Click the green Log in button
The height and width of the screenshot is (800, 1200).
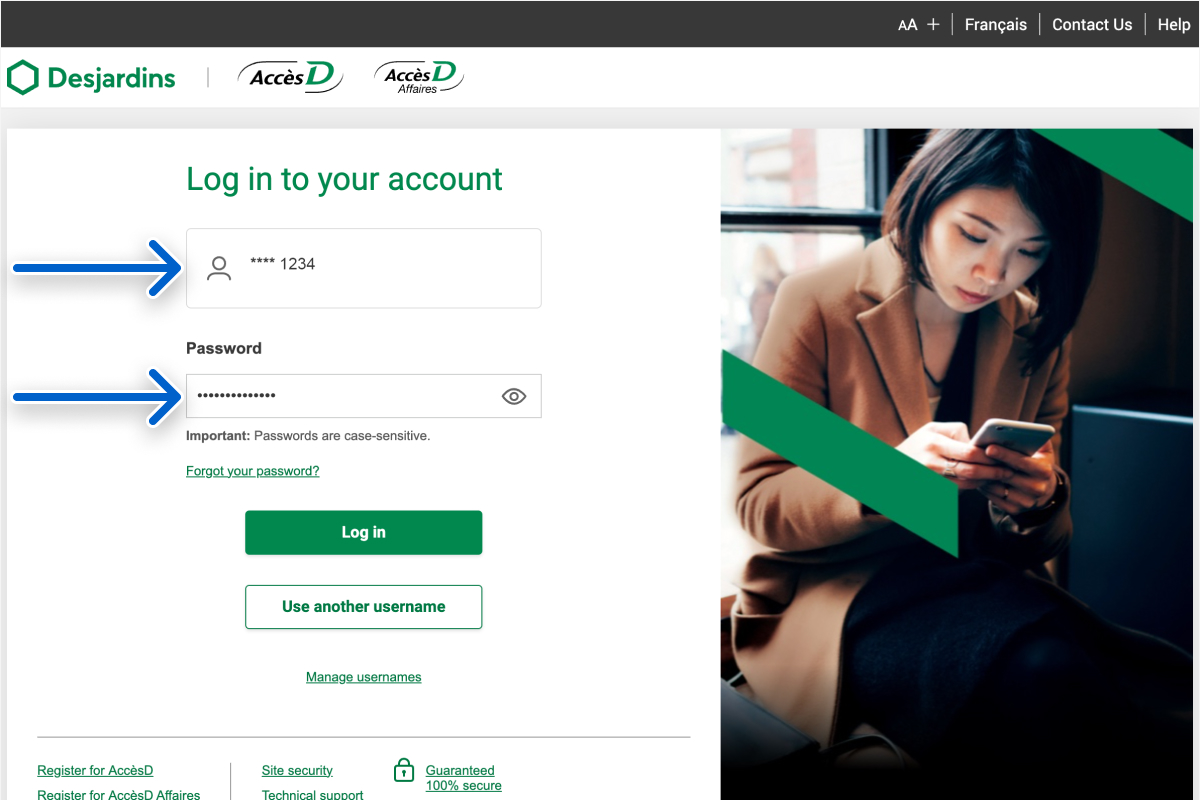pyautogui.click(x=364, y=532)
